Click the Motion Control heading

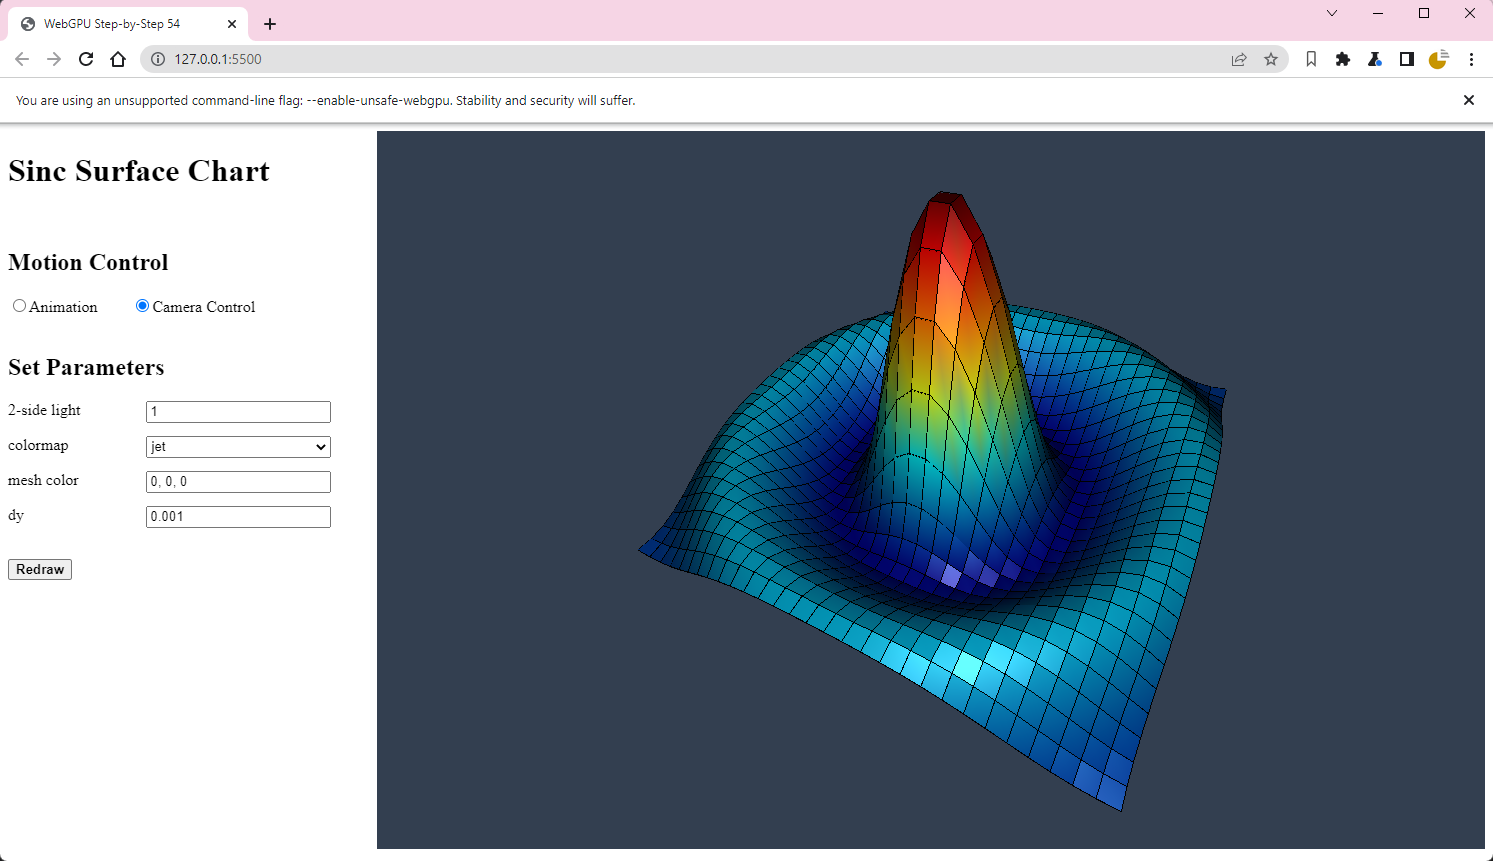point(88,262)
